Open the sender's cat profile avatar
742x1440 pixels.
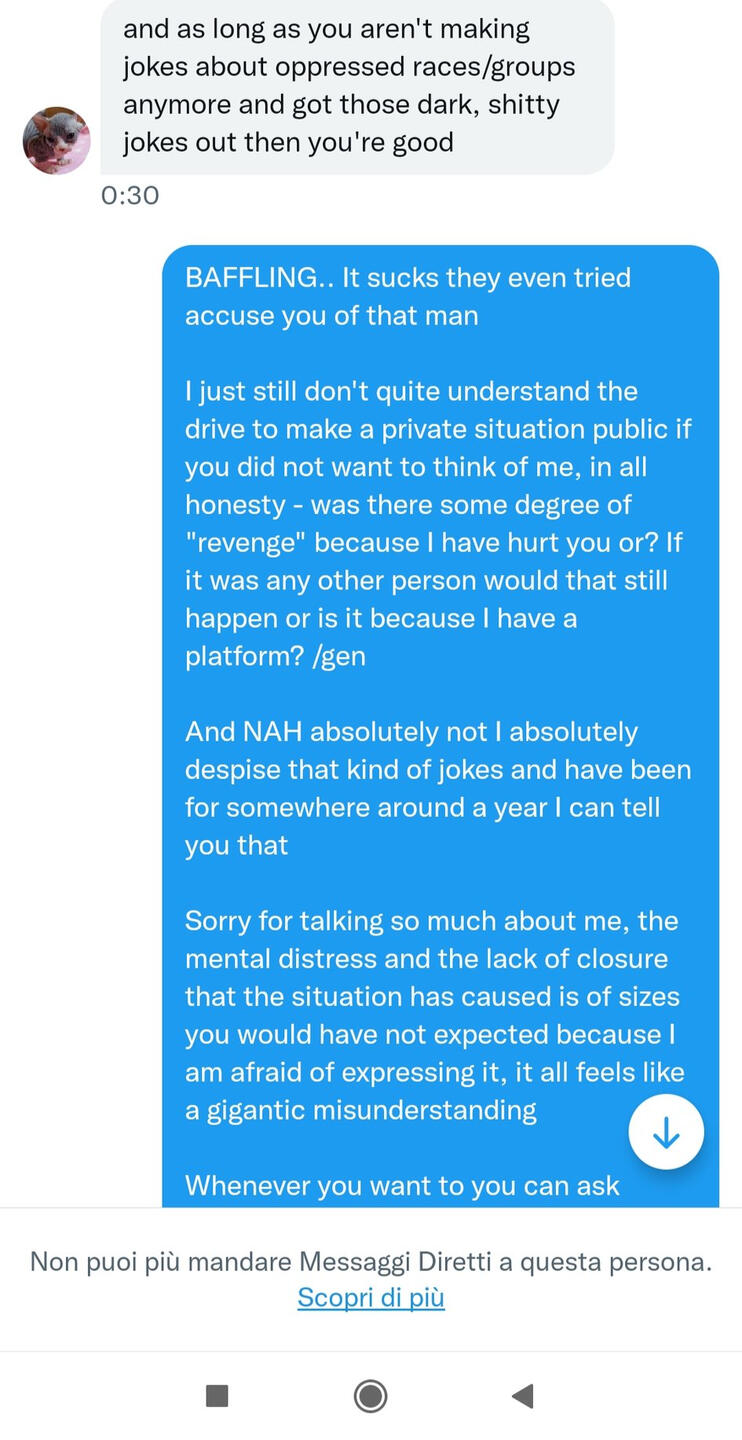click(57, 141)
